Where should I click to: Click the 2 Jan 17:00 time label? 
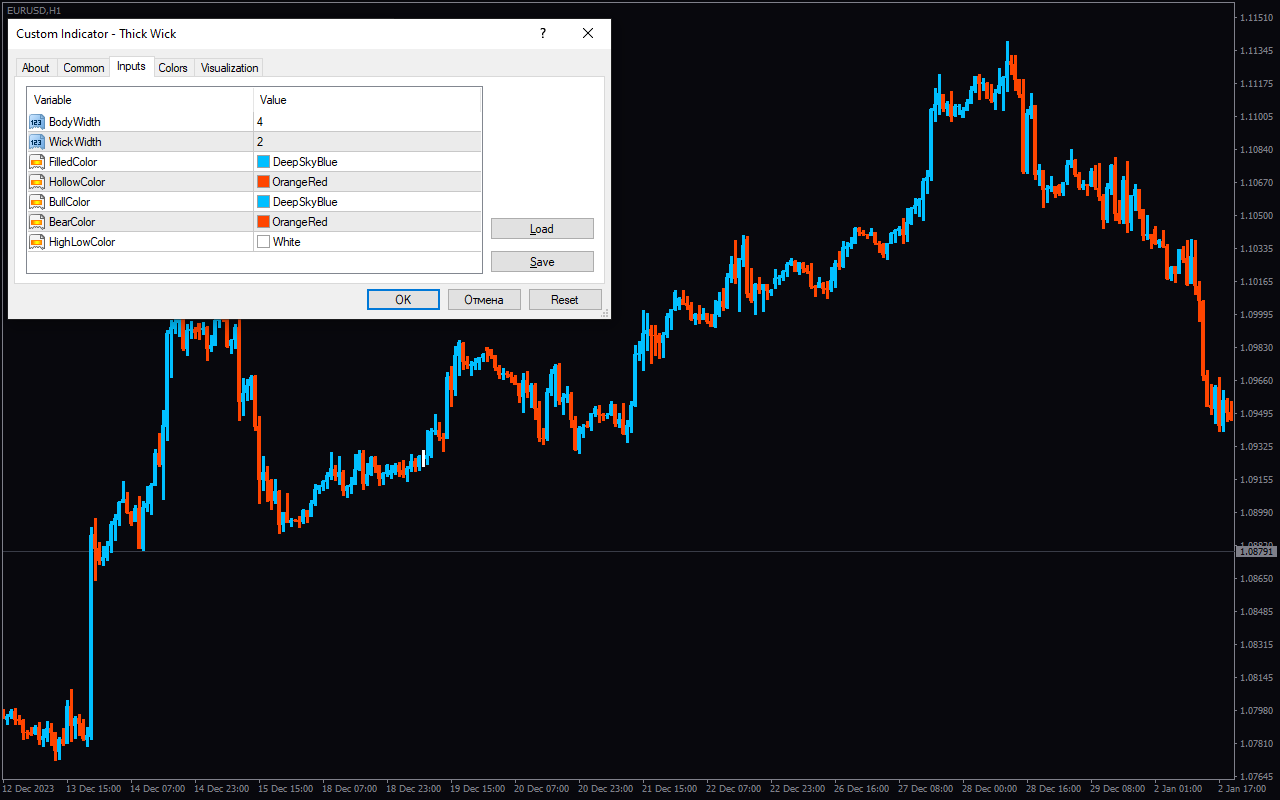(1244, 789)
